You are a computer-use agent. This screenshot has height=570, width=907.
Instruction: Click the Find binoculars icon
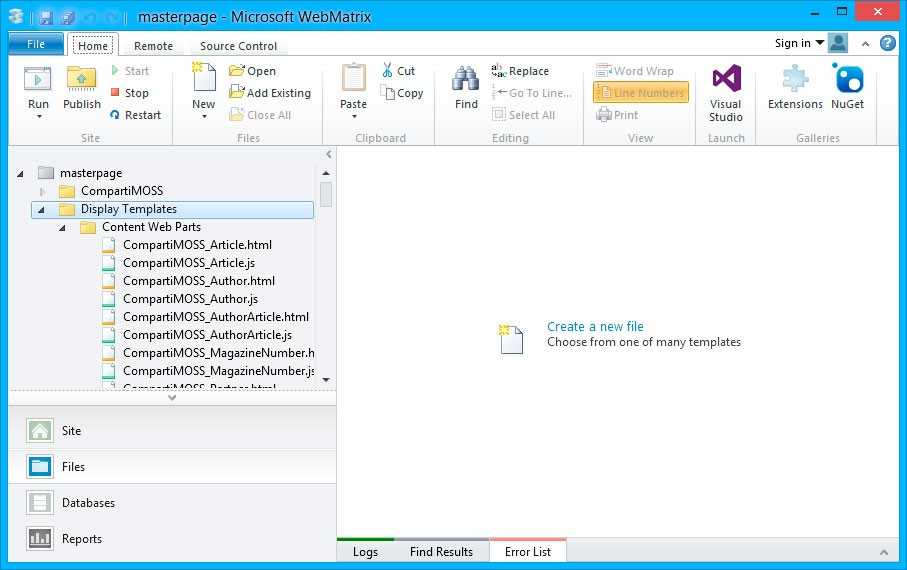[466, 79]
